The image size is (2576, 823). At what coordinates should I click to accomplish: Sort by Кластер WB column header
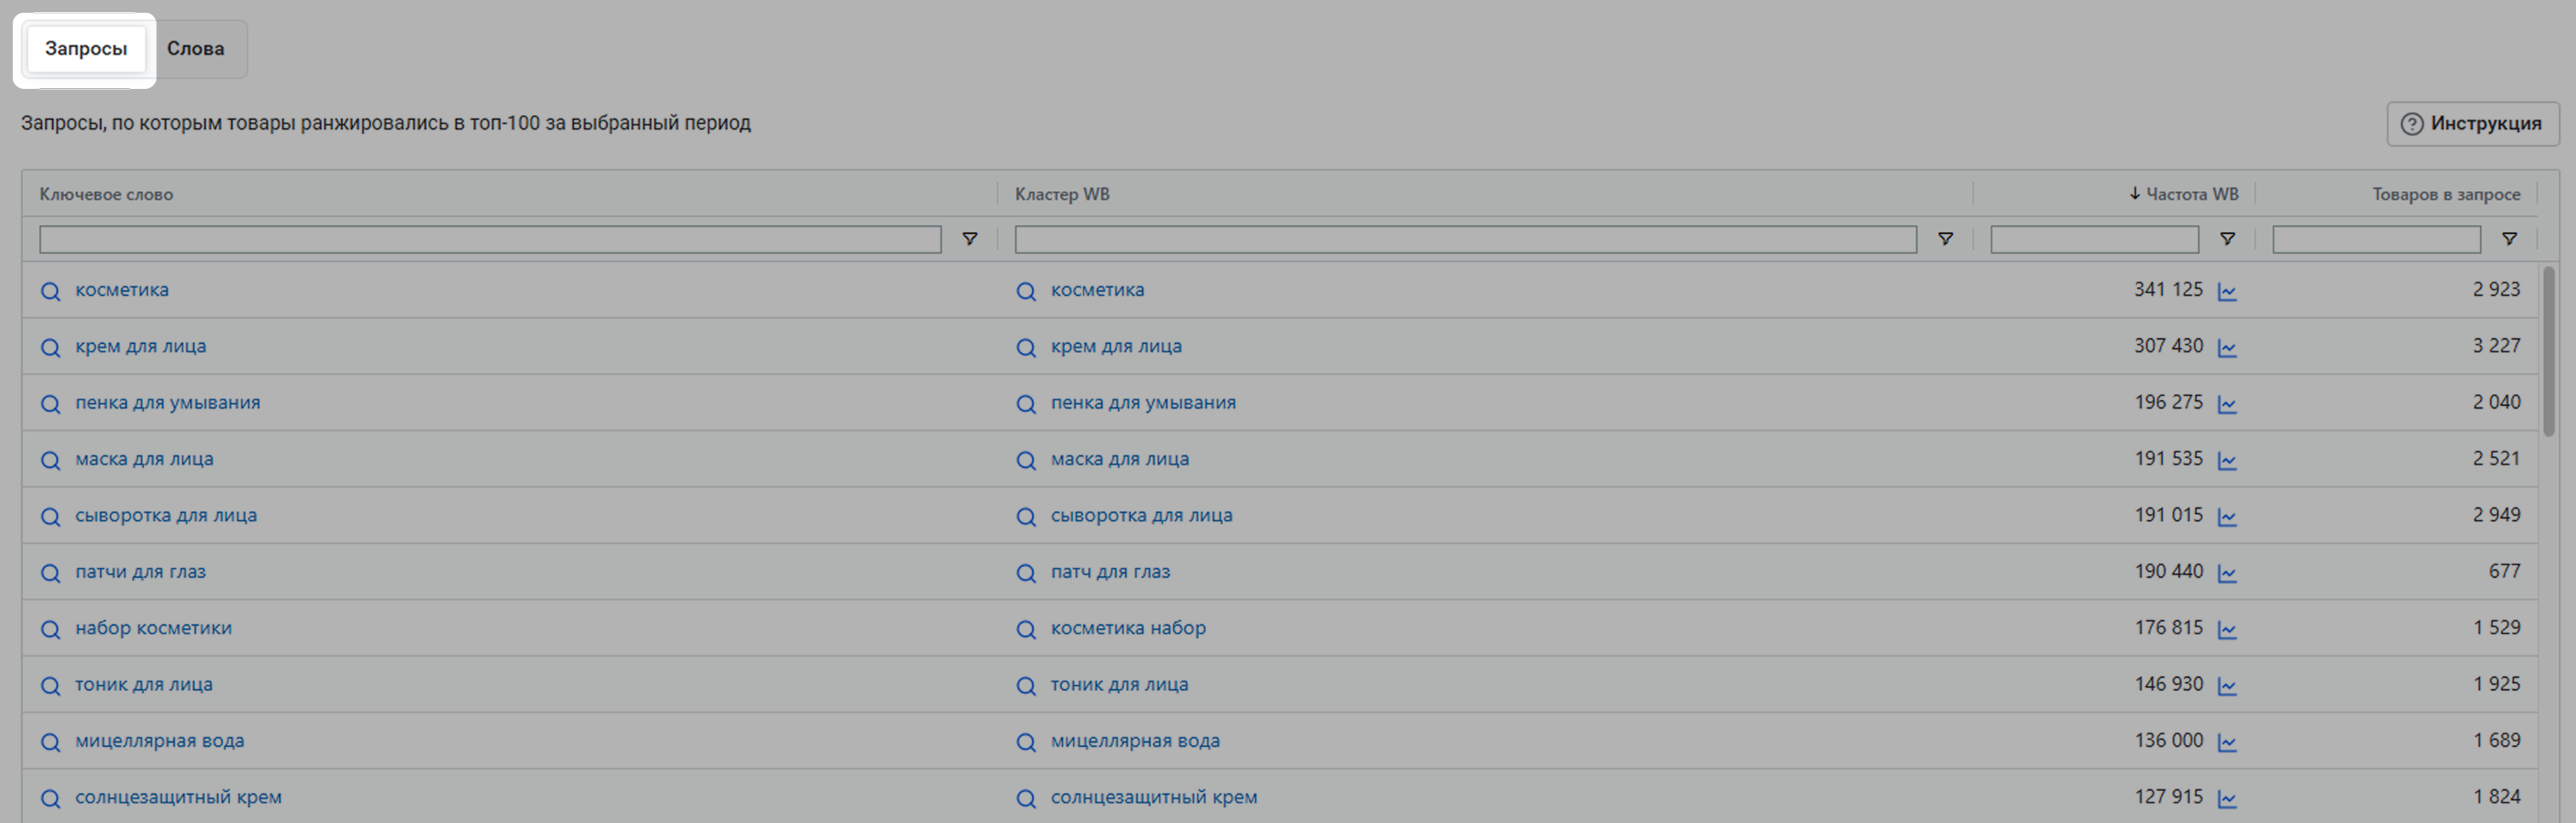click(1062, 194)
